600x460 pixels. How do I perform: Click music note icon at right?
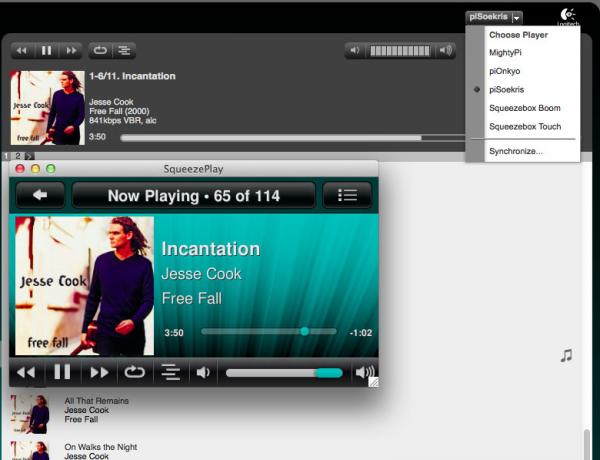click(566, 355)
